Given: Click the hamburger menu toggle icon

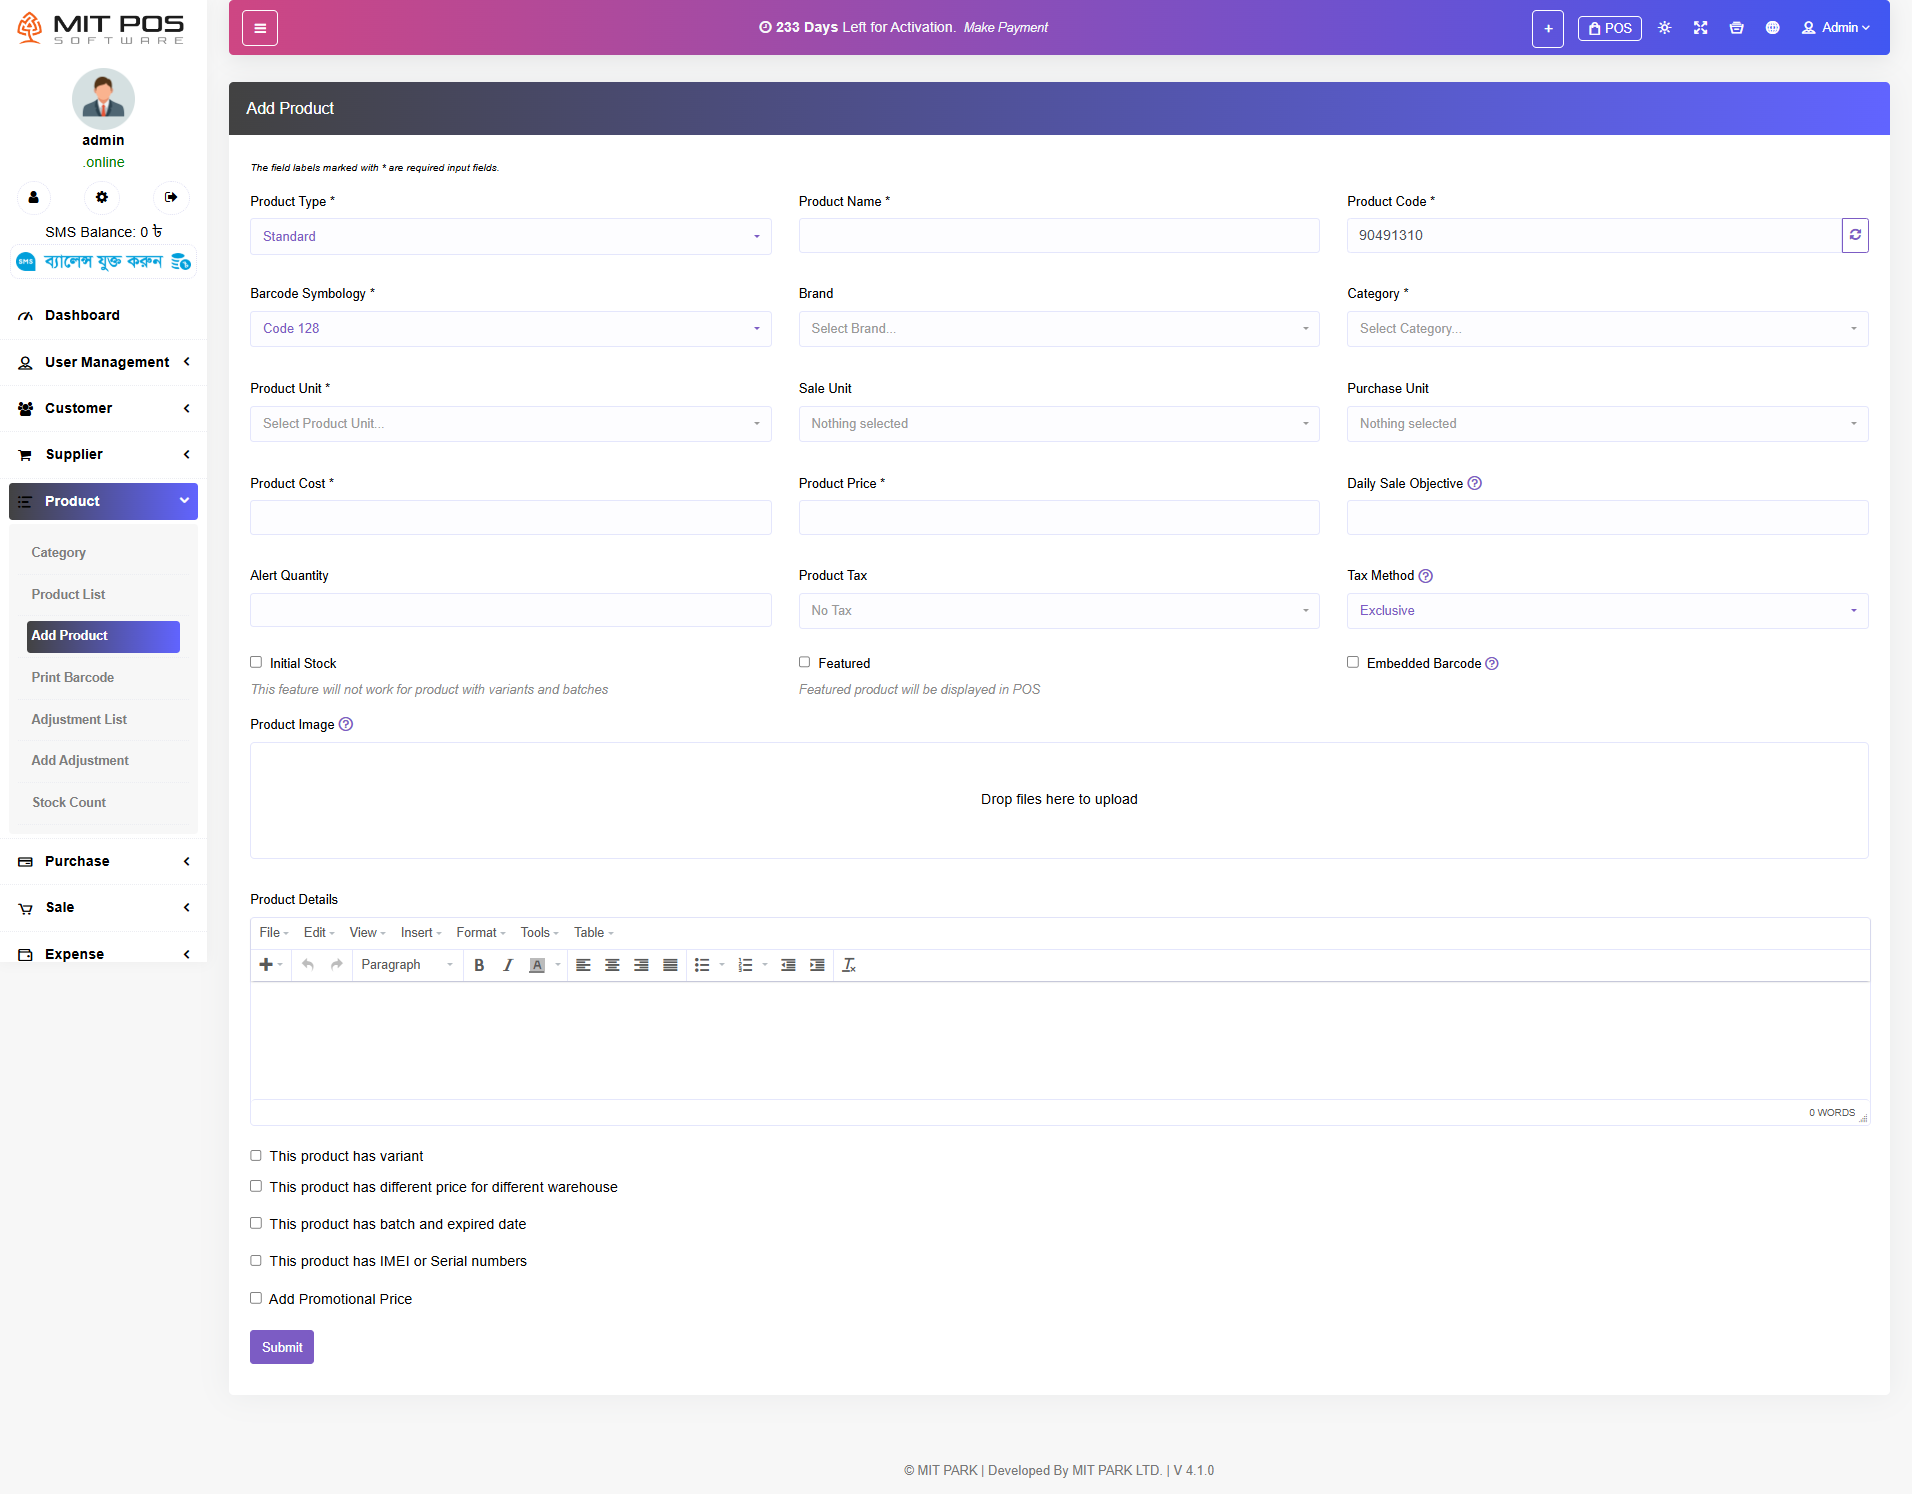Looking at the screenshot, I should (x=260, y=28).
